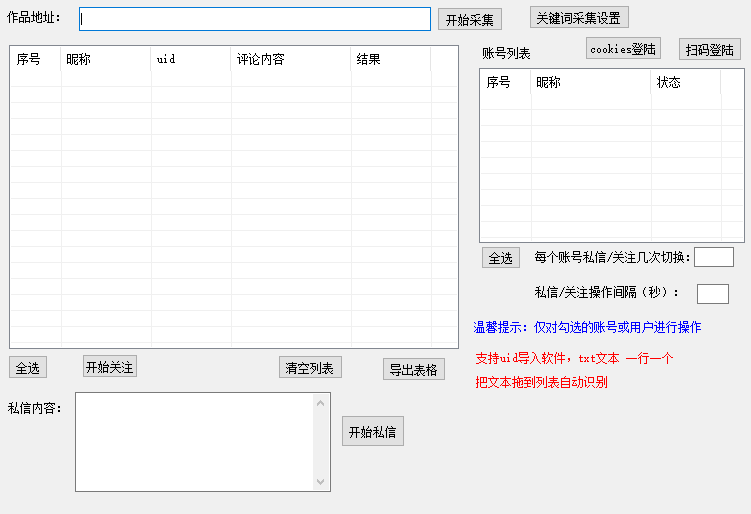Click the 私信内容 scrollbar up arrow
Screen dimensions: 751x514
321,403
